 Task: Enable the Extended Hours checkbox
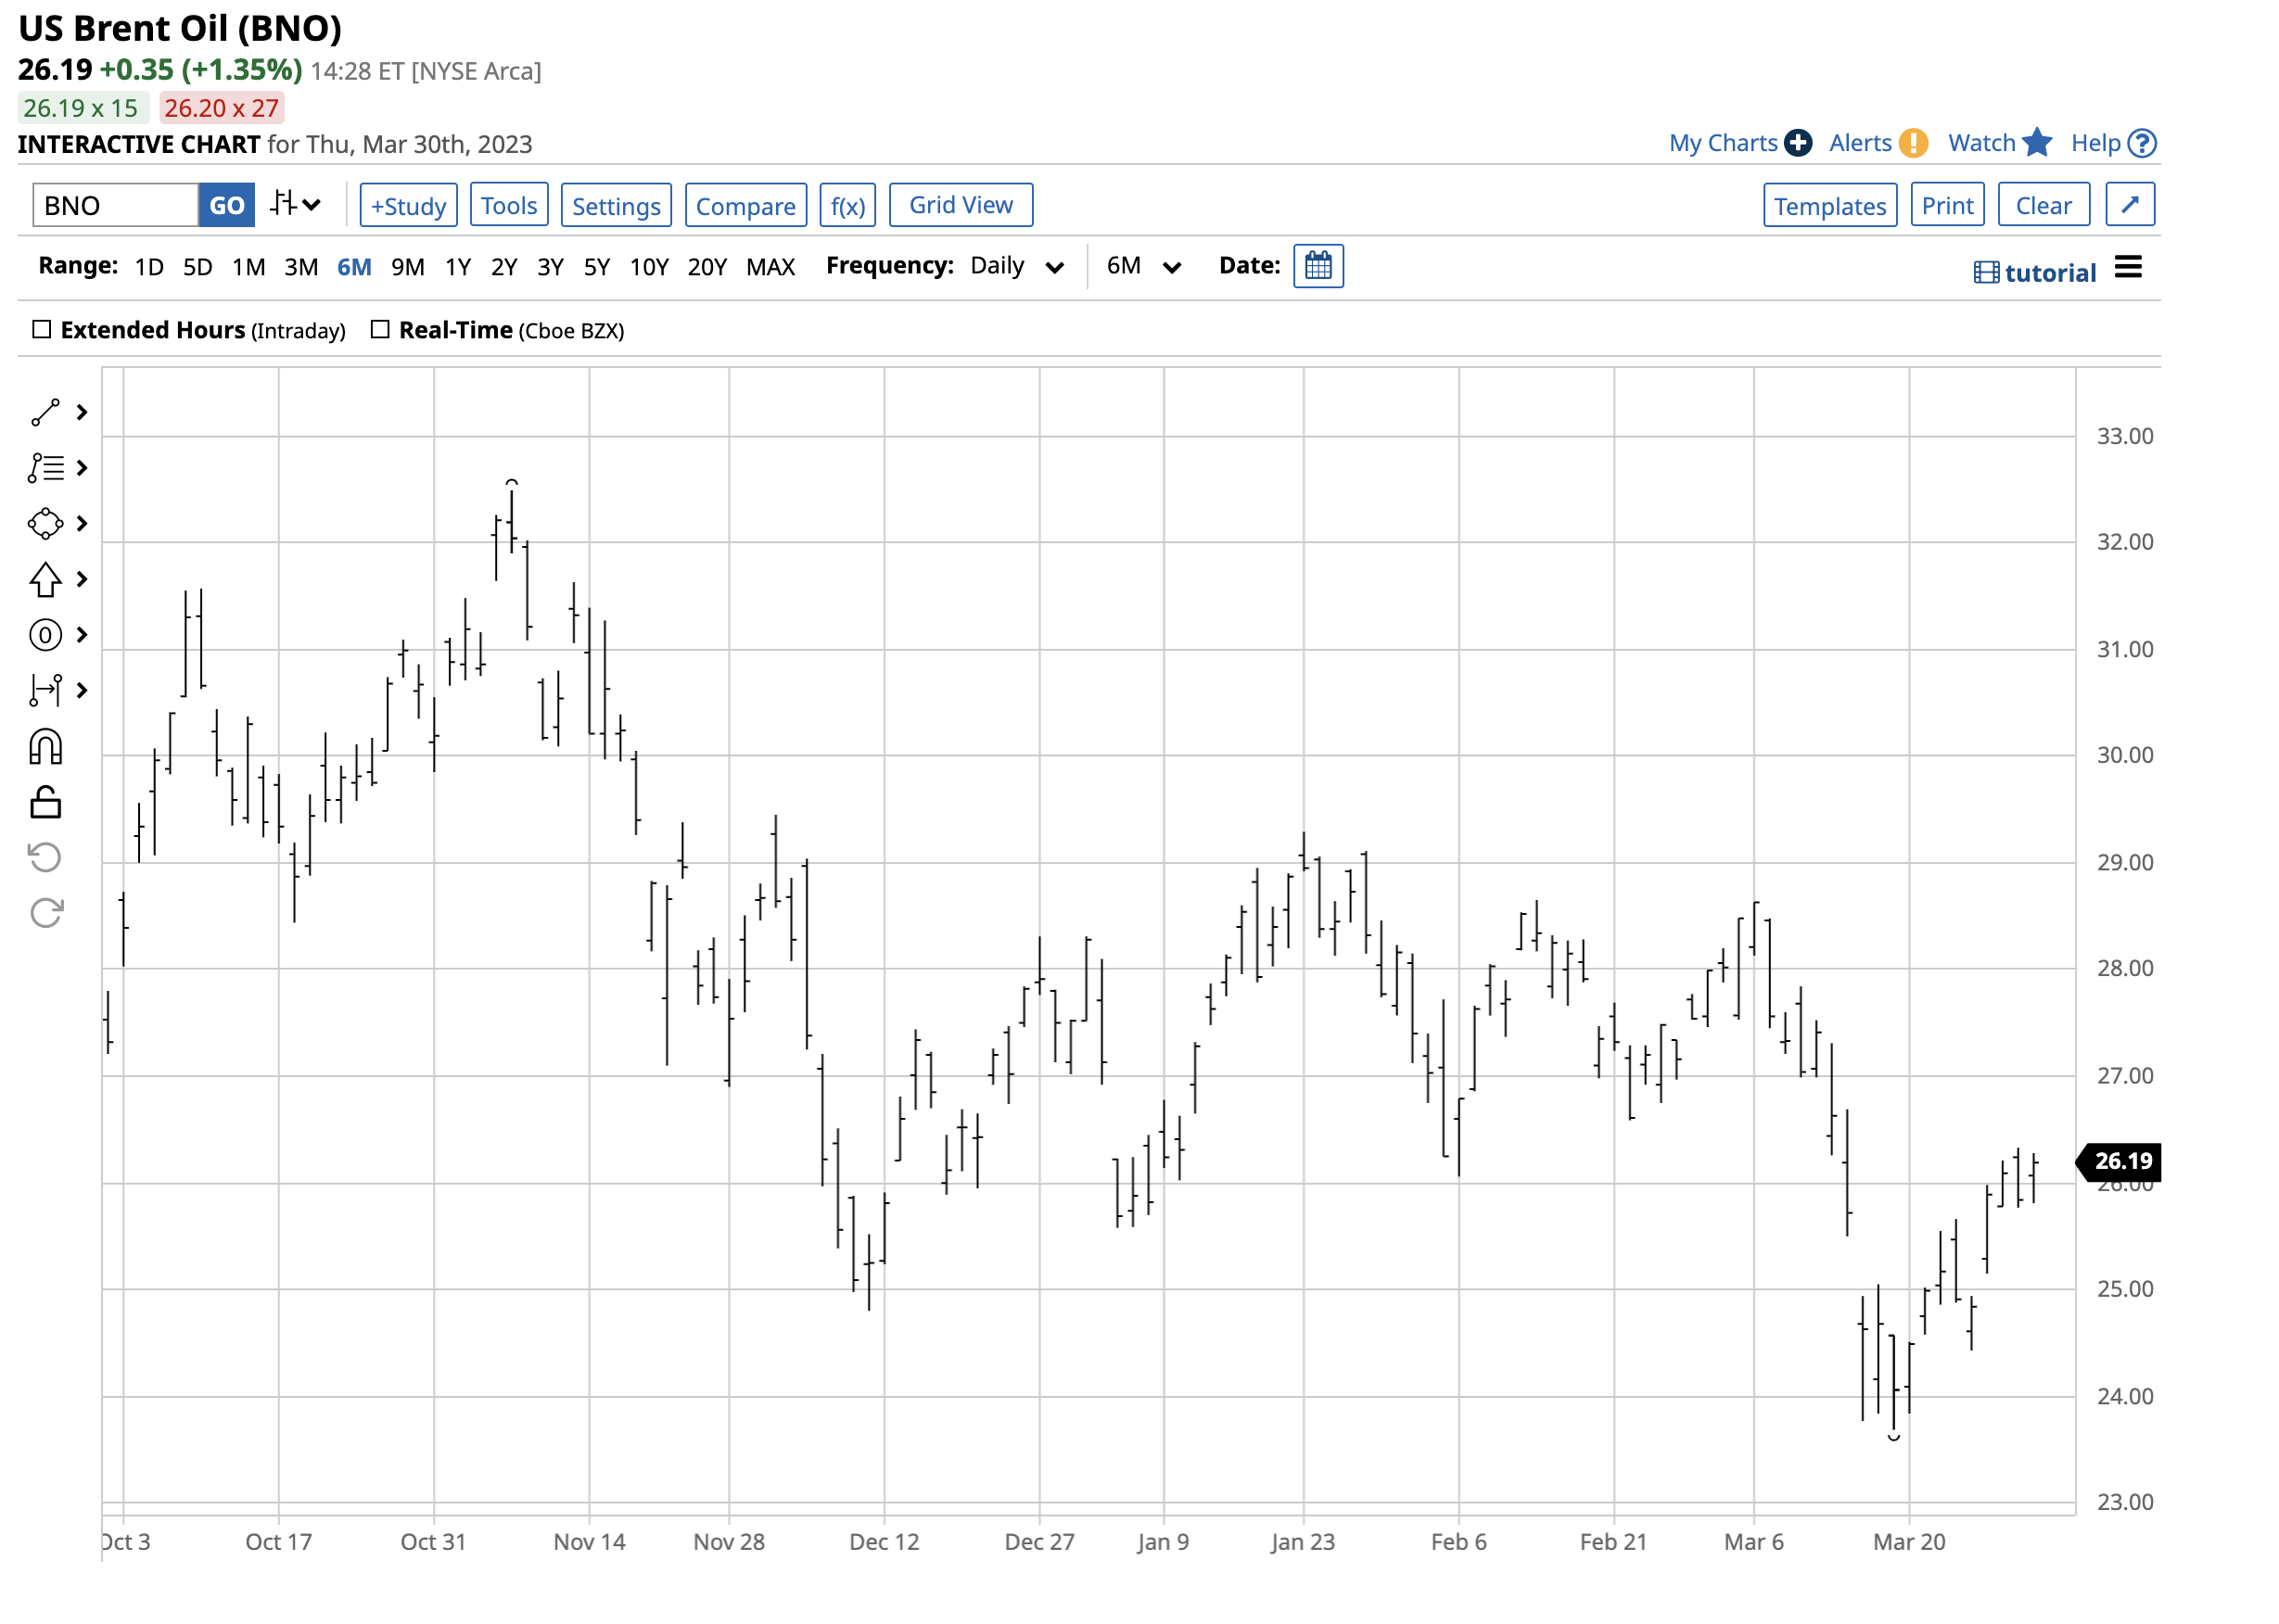pyautogui.click(x=42, y=330)
